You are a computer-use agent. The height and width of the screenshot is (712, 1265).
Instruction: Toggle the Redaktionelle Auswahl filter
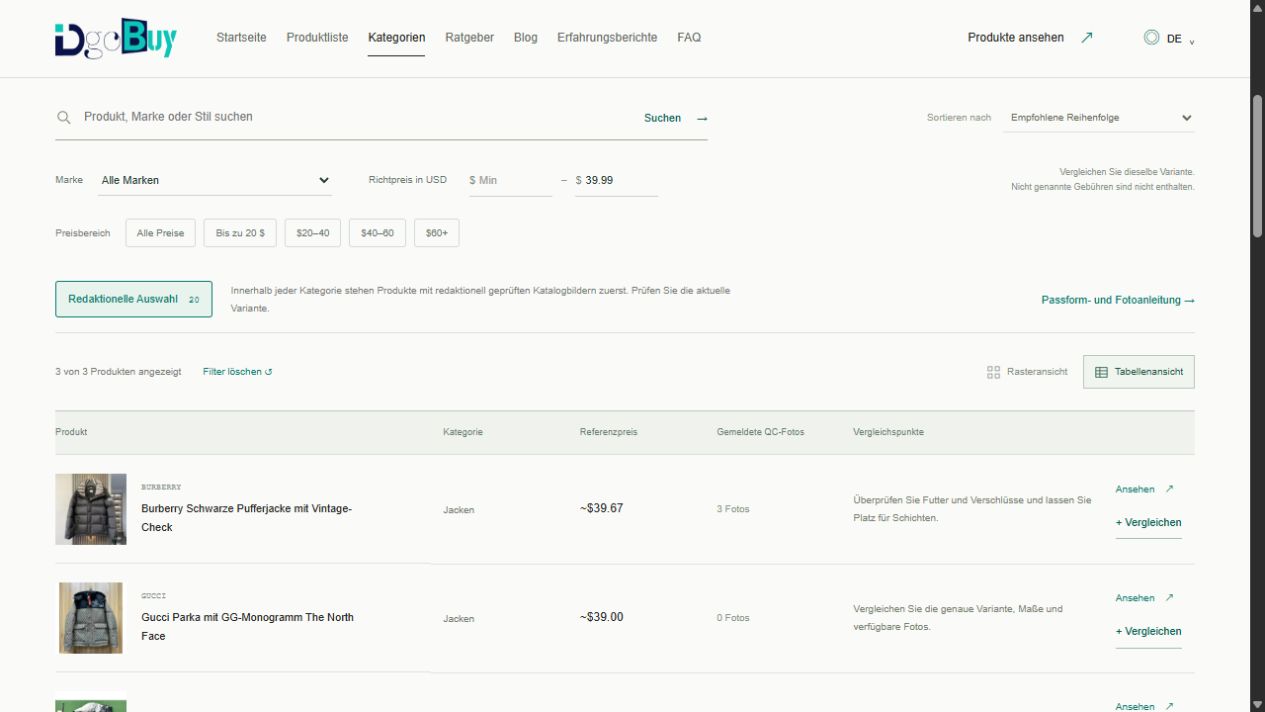click(134, 299)
